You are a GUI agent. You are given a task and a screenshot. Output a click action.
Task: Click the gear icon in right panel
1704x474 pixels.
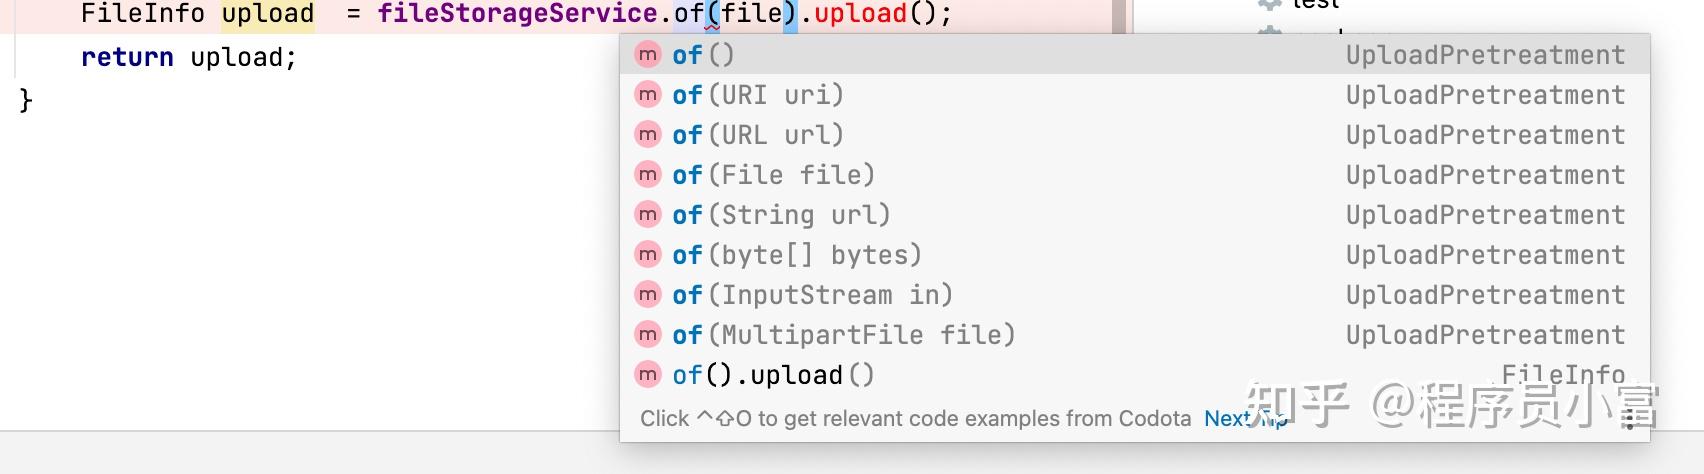(1269, 5)
